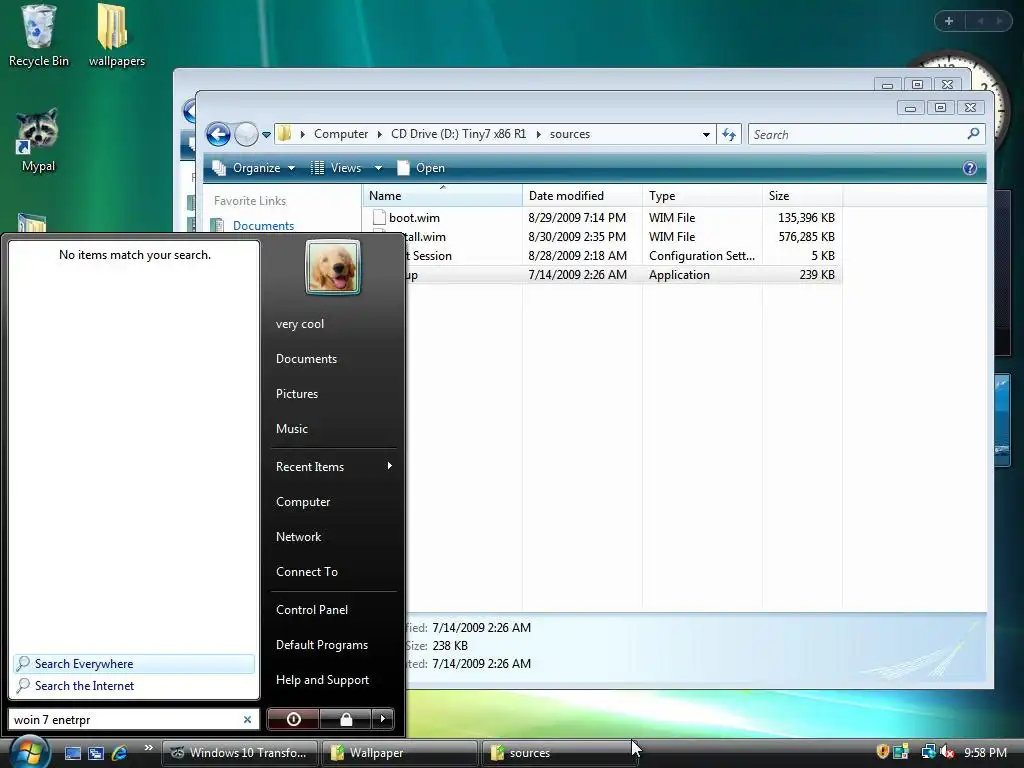Select the Mypal raccoon shortcut icon
Screen dimensions: 1024x768
pyautogui.click(x=38, y=140)
